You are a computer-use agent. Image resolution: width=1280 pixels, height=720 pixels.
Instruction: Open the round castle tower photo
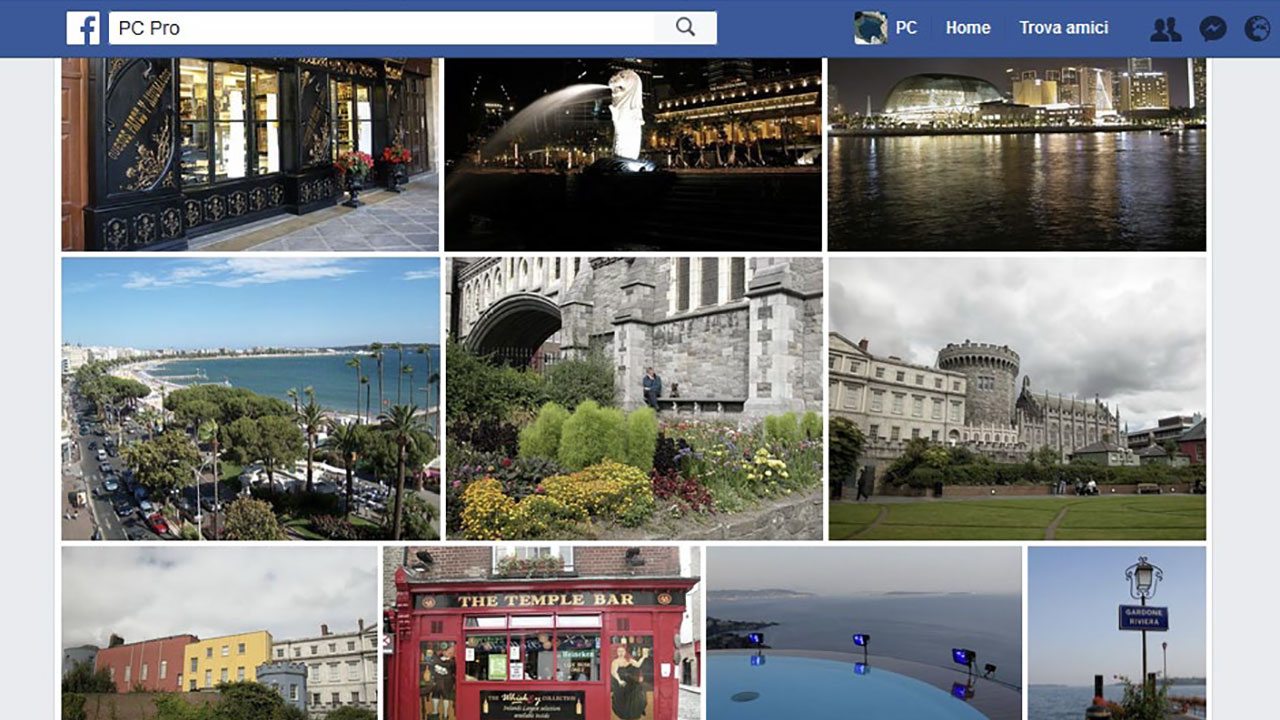point(1017,398)
